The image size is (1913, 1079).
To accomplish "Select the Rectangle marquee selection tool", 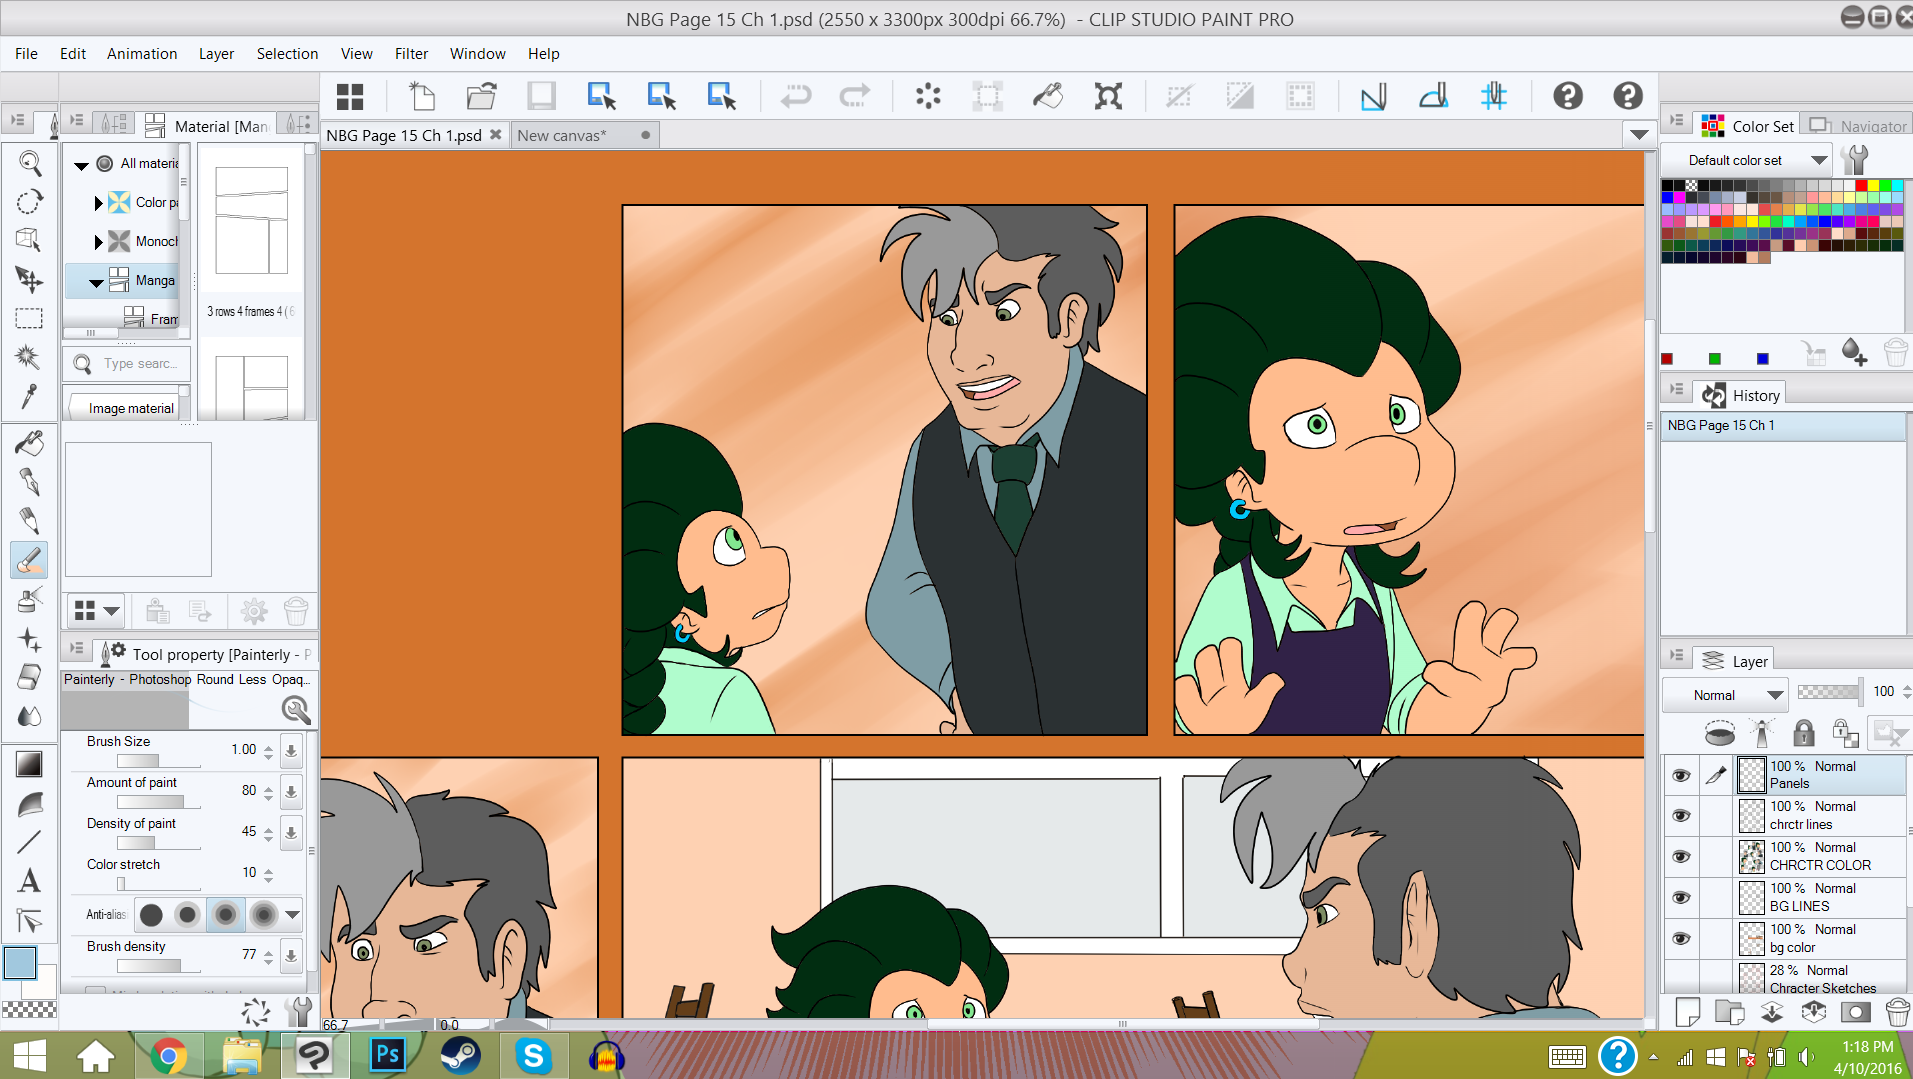I will pyautogui.click(x=29, y=319).
